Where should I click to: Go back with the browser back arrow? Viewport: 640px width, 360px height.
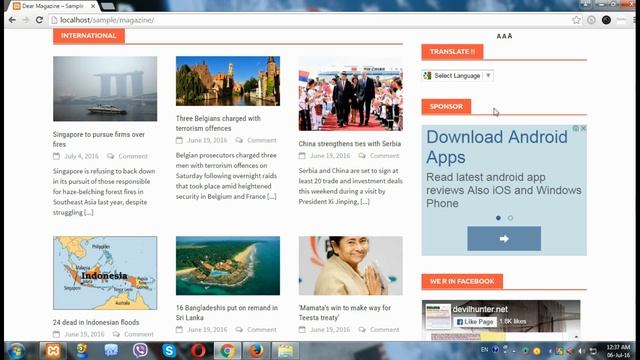point(12,20)
